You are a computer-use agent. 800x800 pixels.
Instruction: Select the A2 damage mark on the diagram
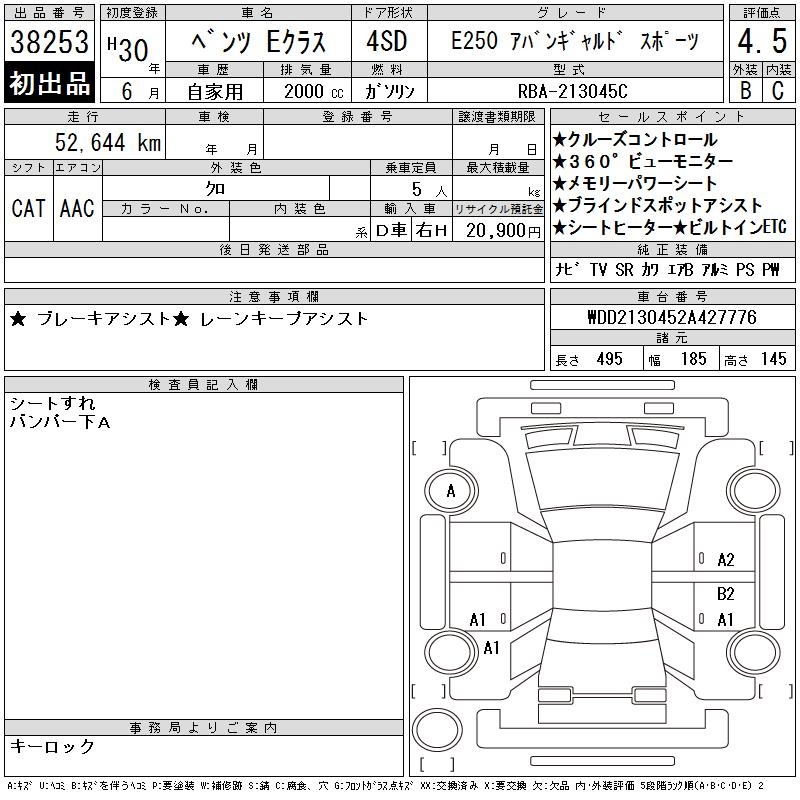pos(726,560)
